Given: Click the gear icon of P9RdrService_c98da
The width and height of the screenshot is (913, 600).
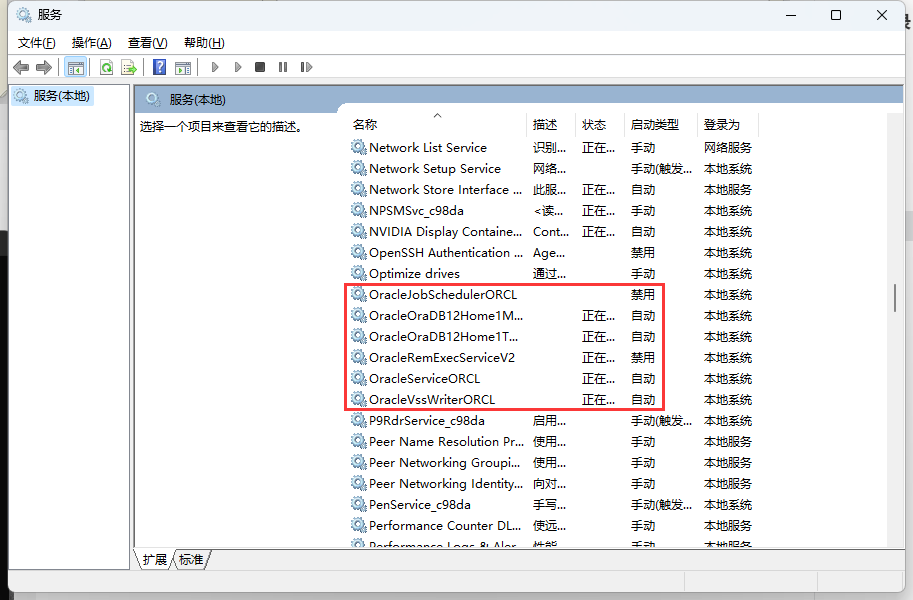Looking at the screenshot, I should pyautogui.click(x=359, y=420).
